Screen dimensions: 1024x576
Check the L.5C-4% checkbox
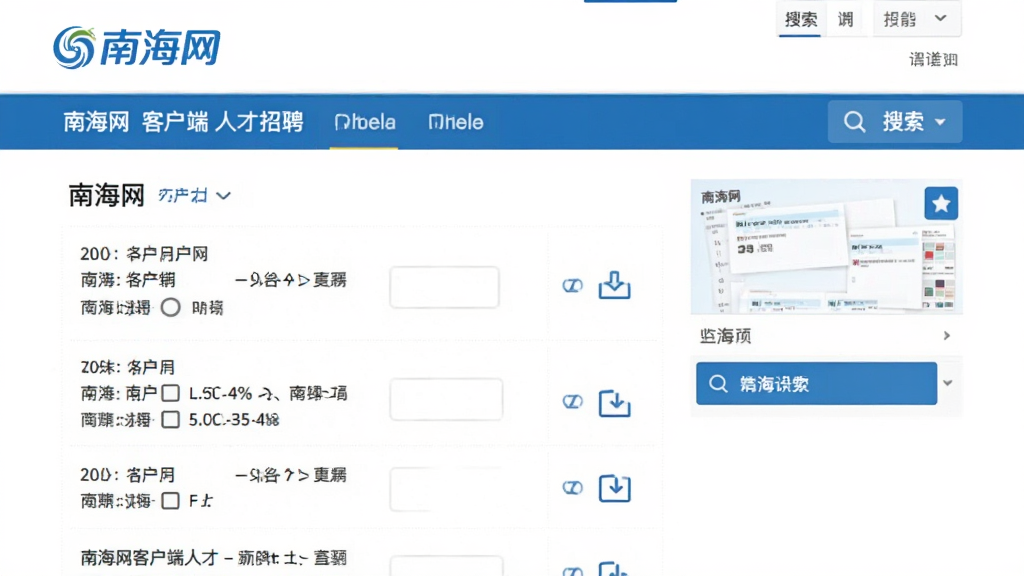(170, 393)
